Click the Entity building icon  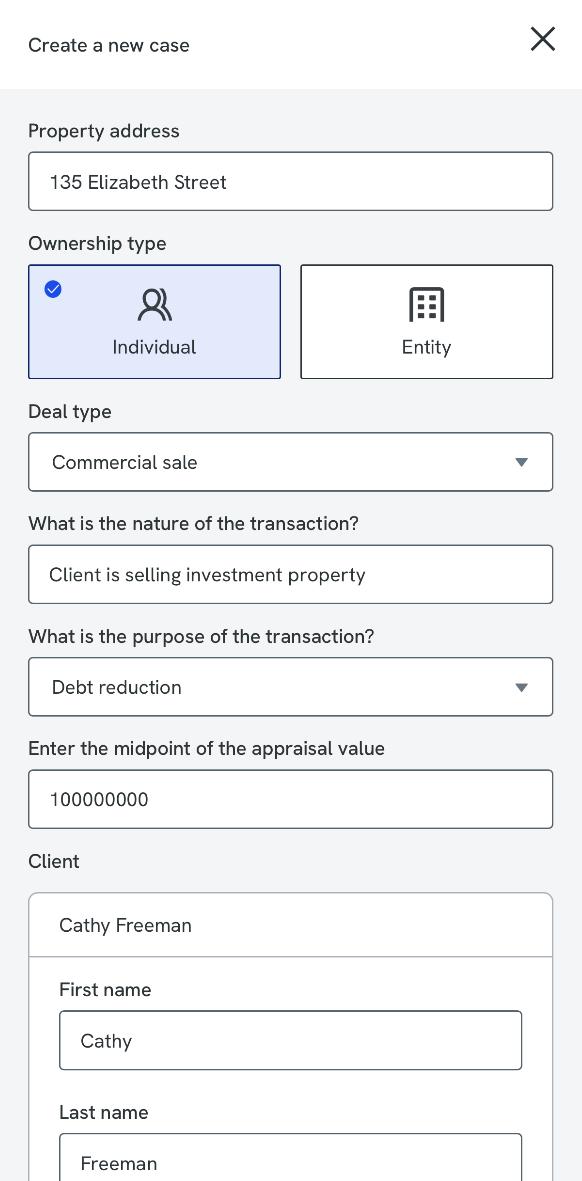pos(426,304)
